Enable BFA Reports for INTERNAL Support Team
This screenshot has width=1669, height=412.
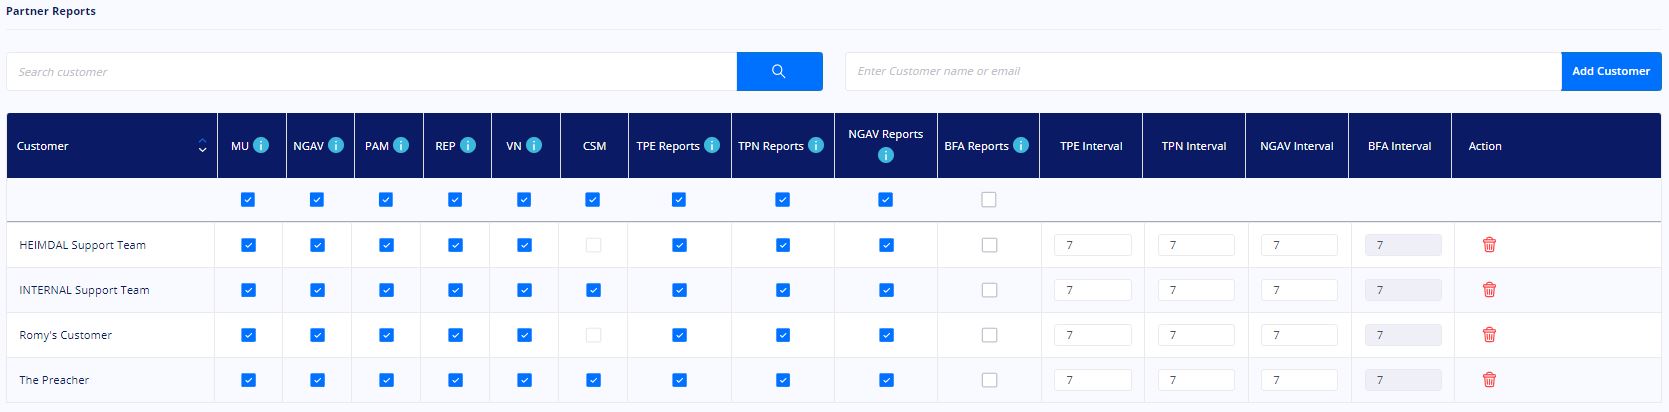pyautogui.click(x=989, y=290)
